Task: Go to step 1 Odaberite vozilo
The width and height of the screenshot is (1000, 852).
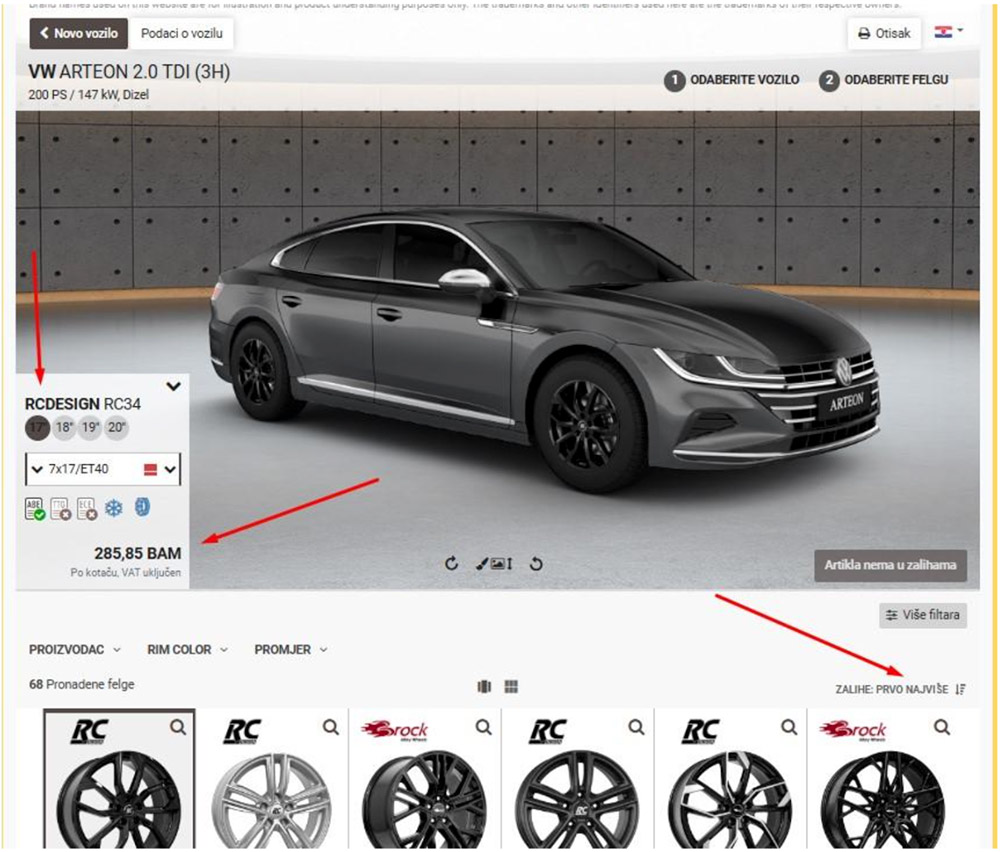Action: pos(732,80)
